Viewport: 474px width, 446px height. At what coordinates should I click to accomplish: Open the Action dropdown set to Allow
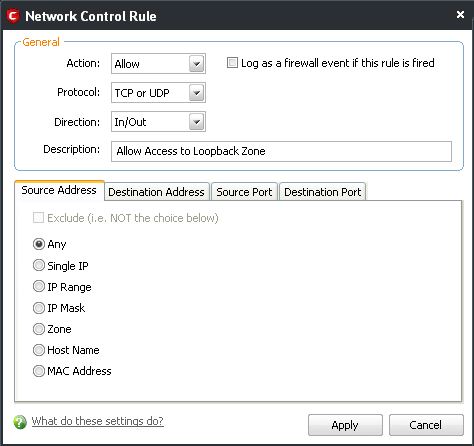pos(158,64)
